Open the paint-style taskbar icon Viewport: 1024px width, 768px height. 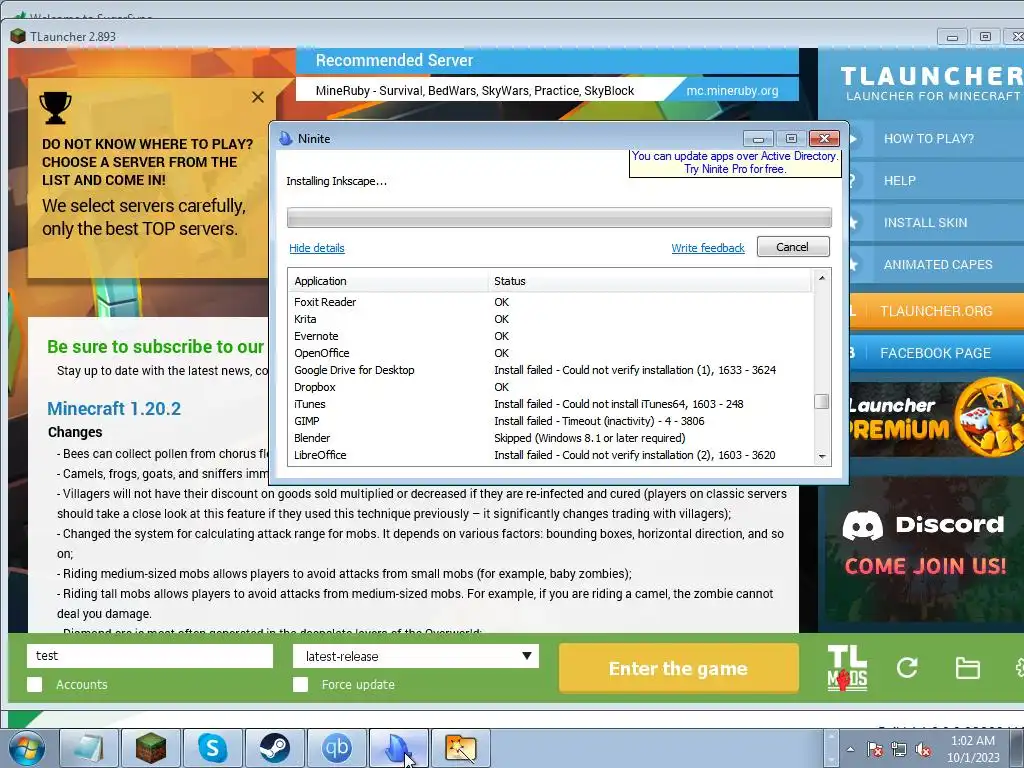point(460,748)
